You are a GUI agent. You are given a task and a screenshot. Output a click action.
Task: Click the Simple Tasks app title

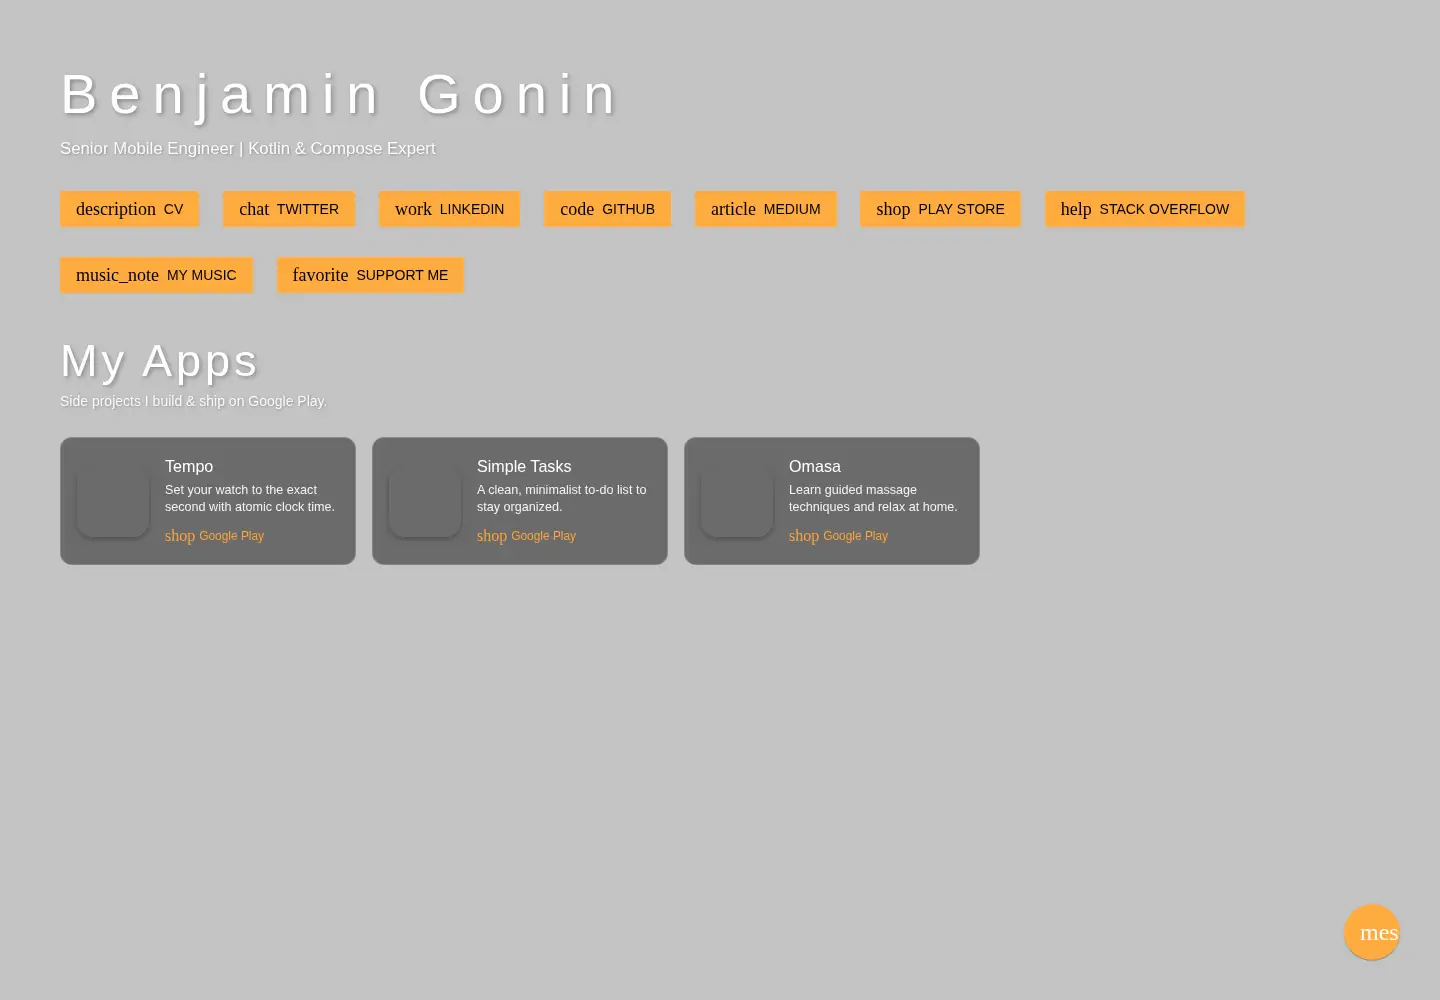coord(524,466)
